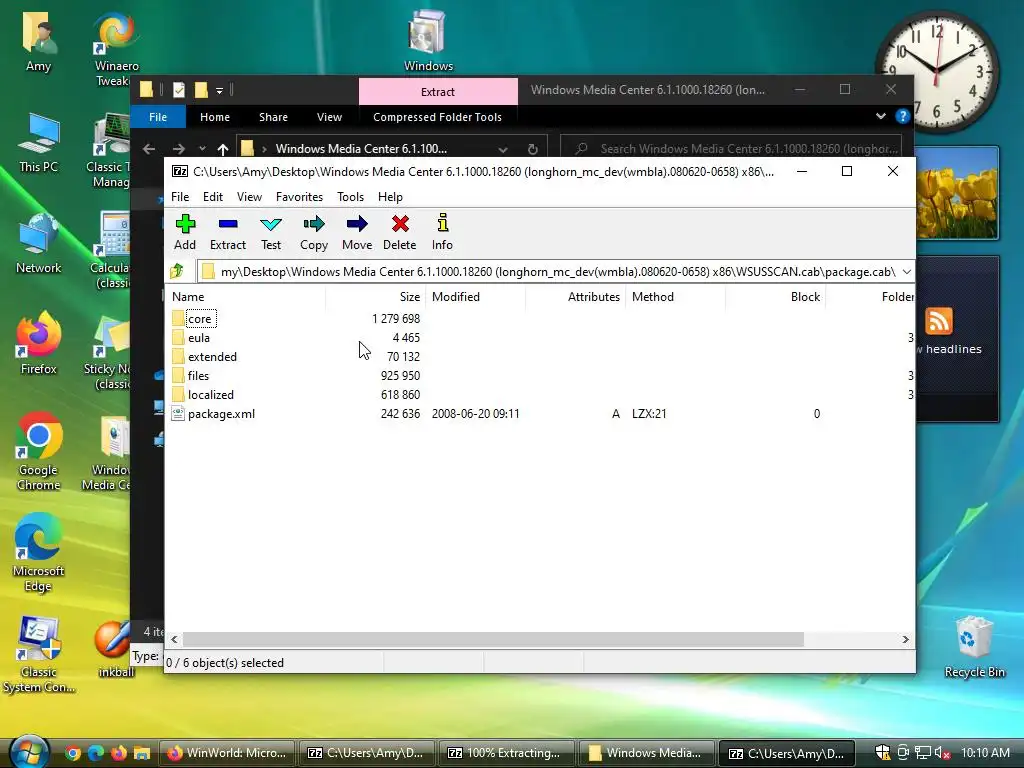Open This PC desktop icon
Image resolution: width=1024 pixels, height=768 pixels.
[39, 142]
